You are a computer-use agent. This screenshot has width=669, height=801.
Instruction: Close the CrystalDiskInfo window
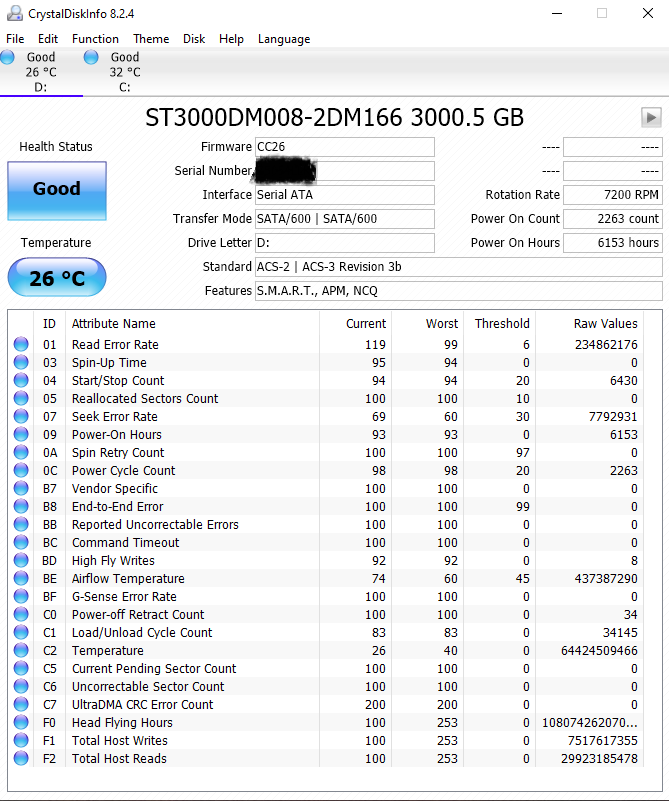point(648,13)
